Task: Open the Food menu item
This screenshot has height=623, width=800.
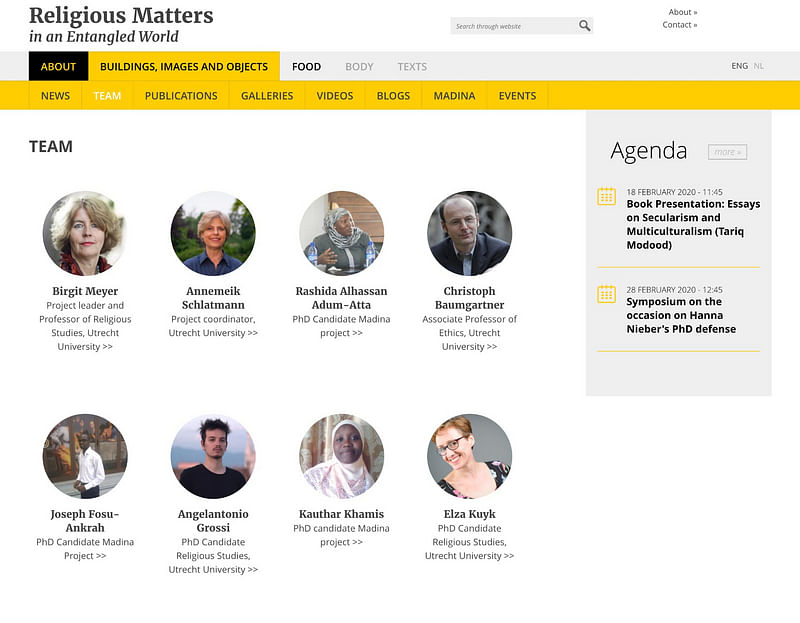Action: (306, 67)
